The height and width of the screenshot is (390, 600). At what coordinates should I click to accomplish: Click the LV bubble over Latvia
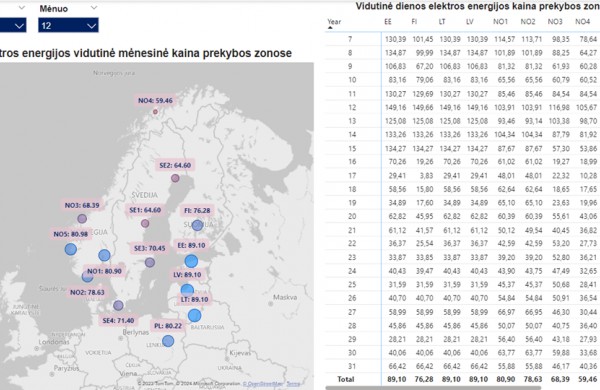pos(187,290)
